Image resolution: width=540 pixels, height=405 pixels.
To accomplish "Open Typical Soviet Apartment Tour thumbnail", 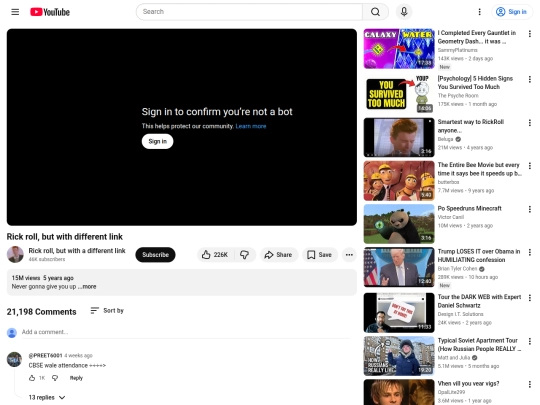I will (x=399, y=356).
